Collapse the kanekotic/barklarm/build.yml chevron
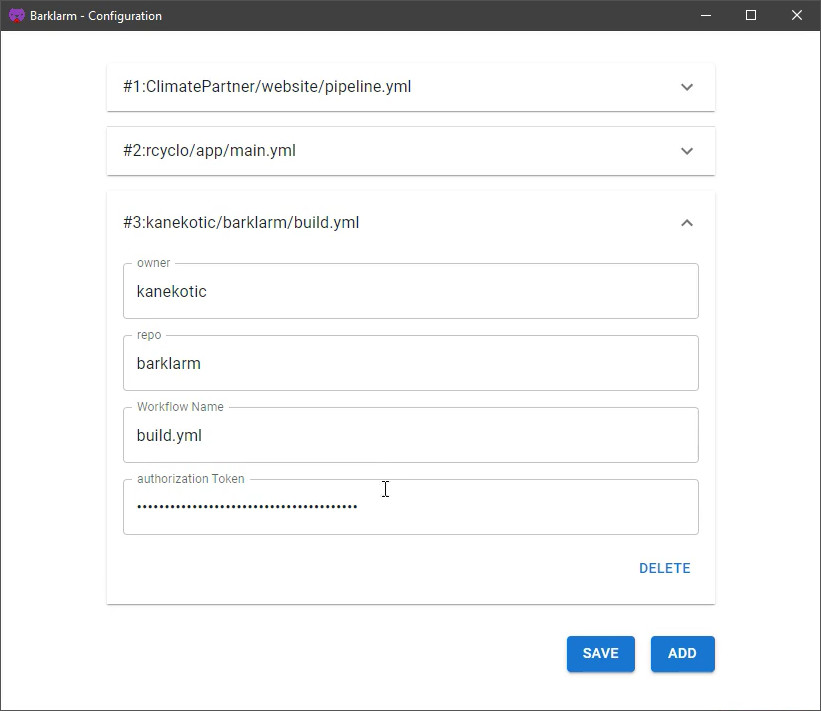 (687, 223)
